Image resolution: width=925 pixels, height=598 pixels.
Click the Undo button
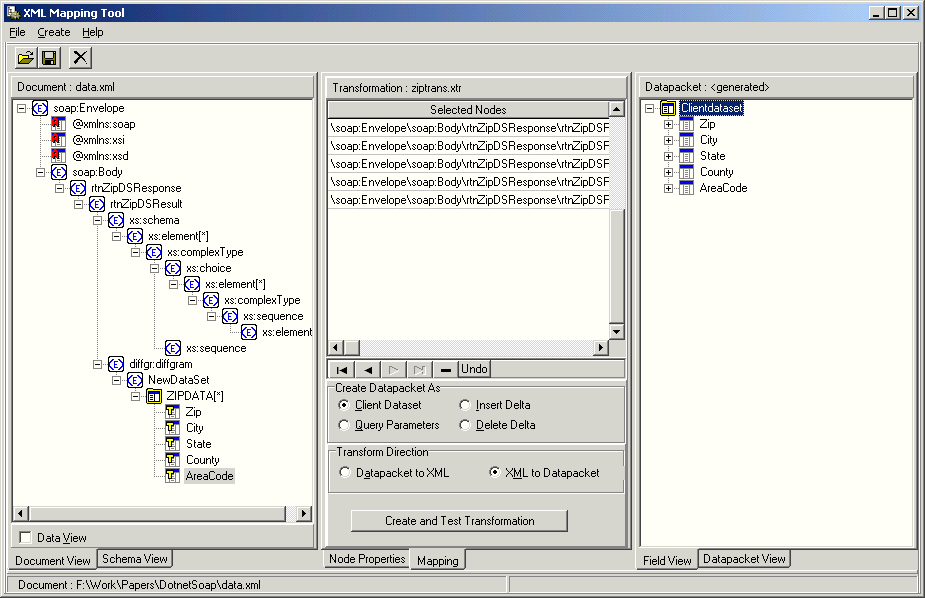click(x=473, y=368)
